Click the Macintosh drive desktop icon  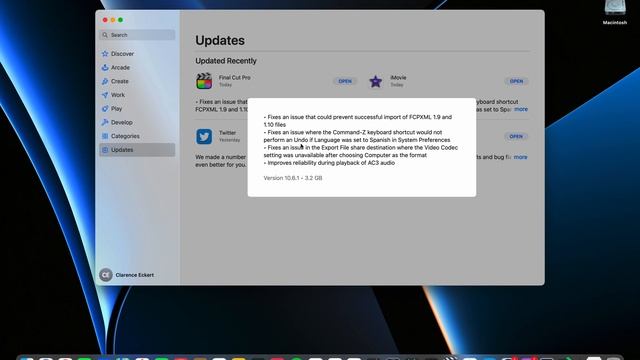pos(615,12)
